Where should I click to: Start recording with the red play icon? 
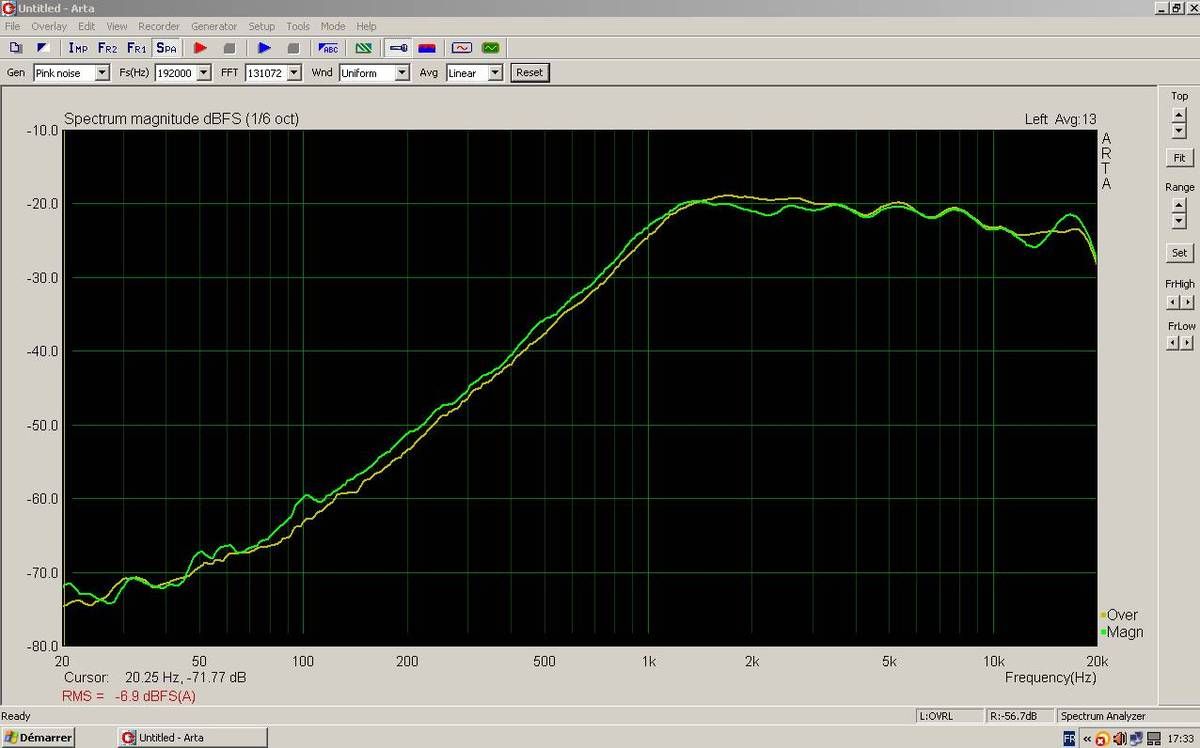200,47
